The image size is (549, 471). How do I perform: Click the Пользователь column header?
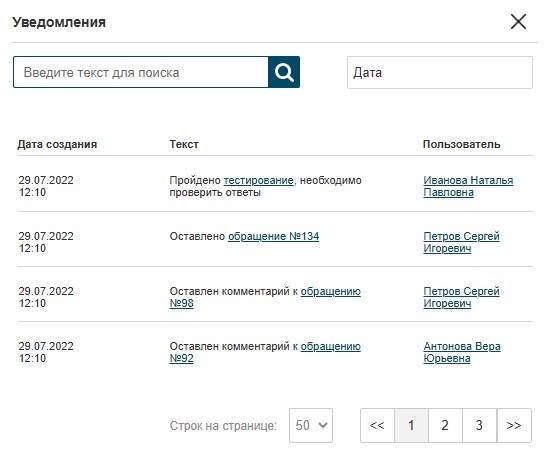461,144
